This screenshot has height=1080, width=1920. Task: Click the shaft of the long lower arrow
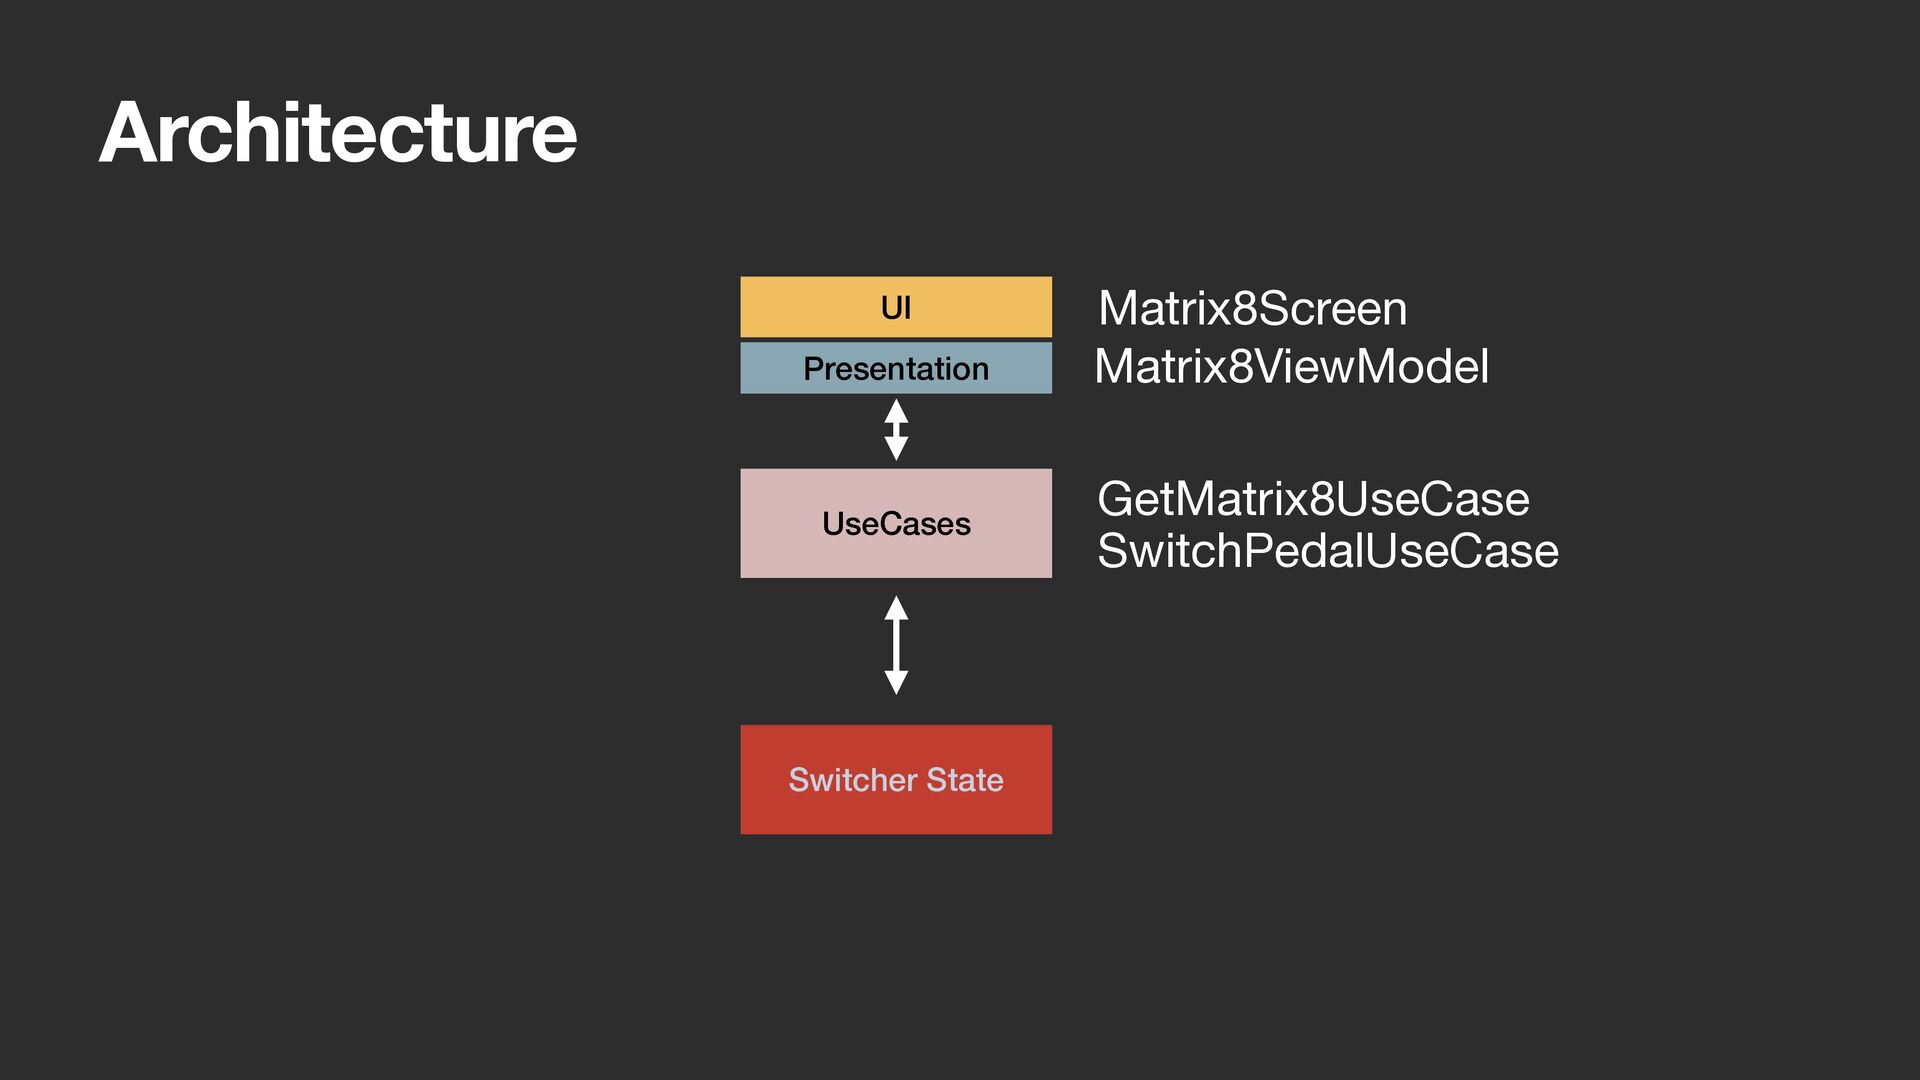(896, 645)
